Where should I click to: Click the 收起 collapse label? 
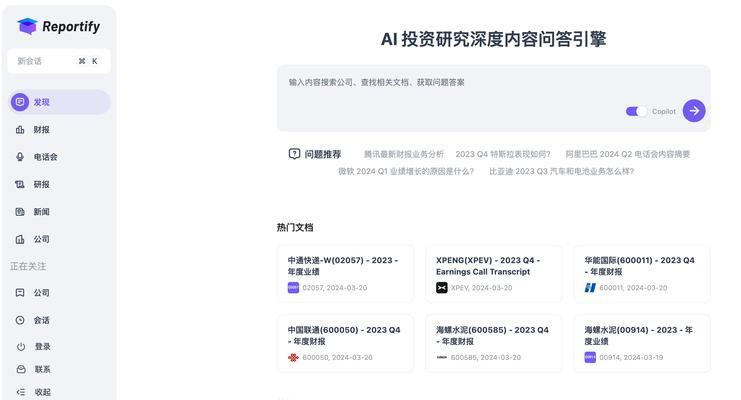pos(43,392)
